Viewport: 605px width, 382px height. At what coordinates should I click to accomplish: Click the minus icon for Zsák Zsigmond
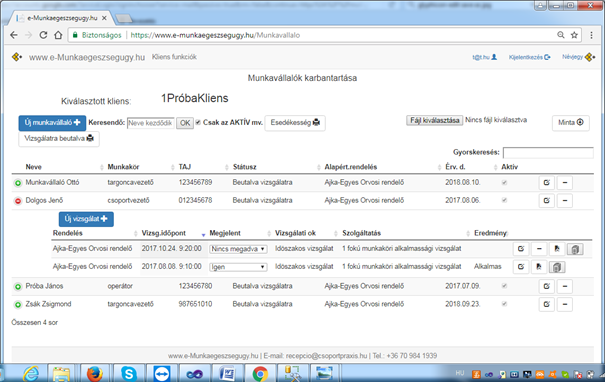564,304
